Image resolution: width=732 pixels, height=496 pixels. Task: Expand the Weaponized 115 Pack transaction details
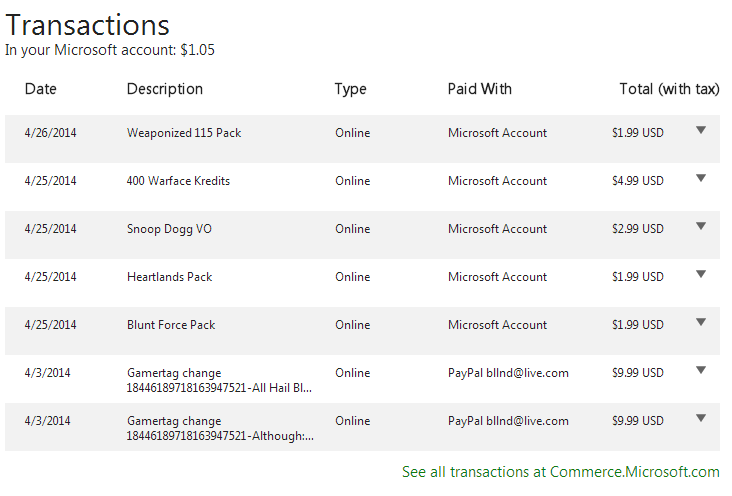[x=701, y=130]
